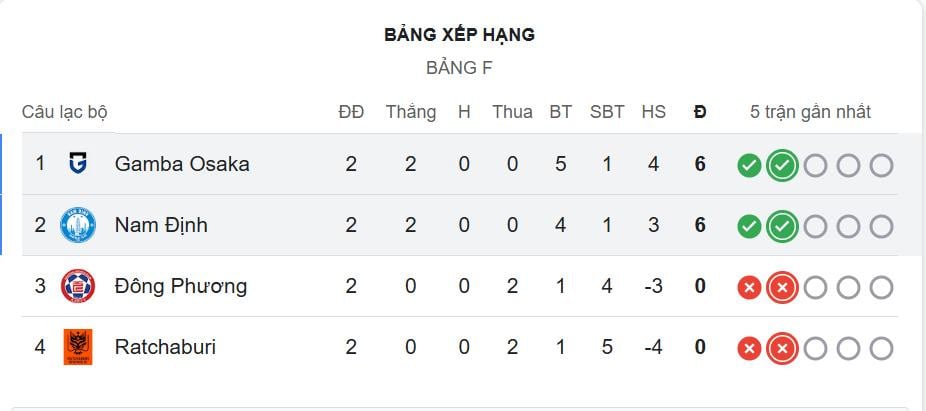Click the Đ points column header
Image resolution: width=926 pixels, height=411 pixels.
click(700, 112)
